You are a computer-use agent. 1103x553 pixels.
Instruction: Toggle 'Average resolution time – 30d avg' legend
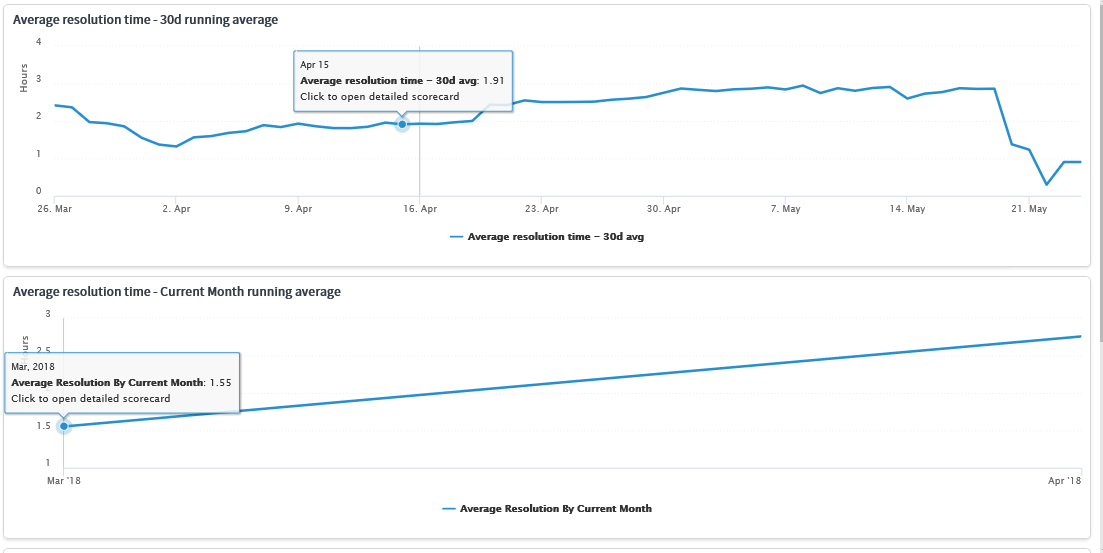[x=547, y=237]
